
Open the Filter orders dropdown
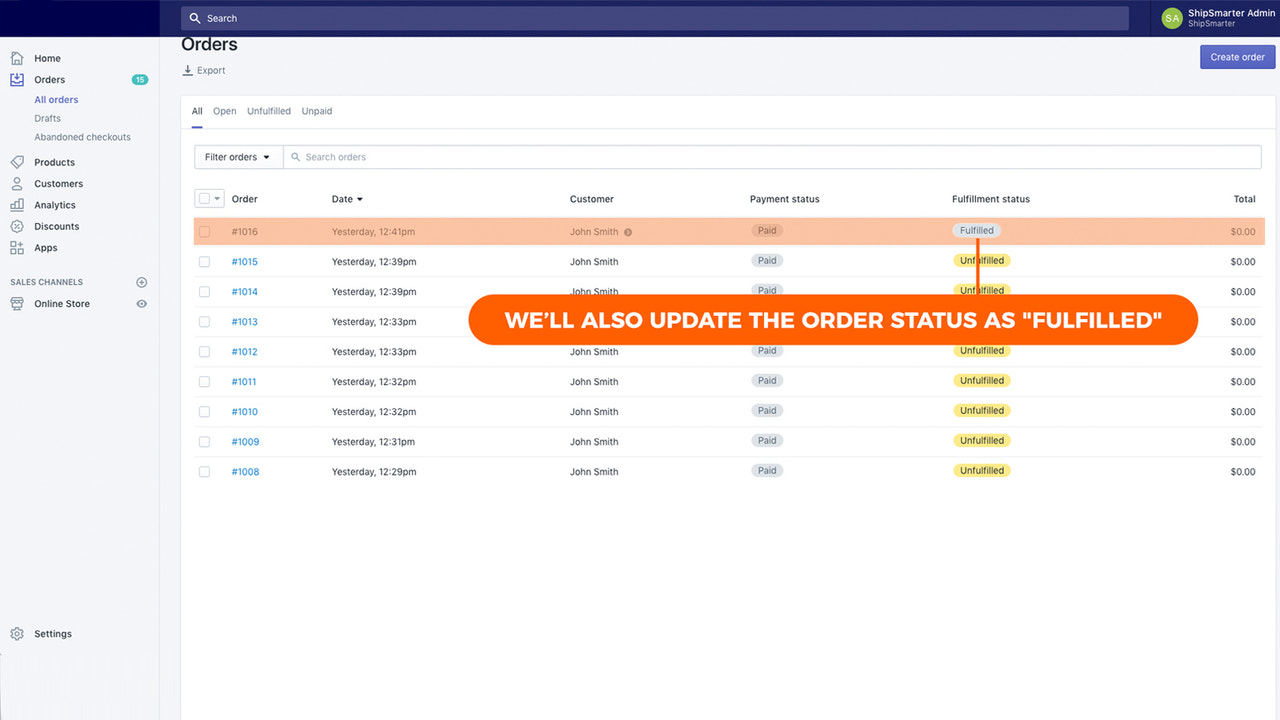[x=237, y=157]
